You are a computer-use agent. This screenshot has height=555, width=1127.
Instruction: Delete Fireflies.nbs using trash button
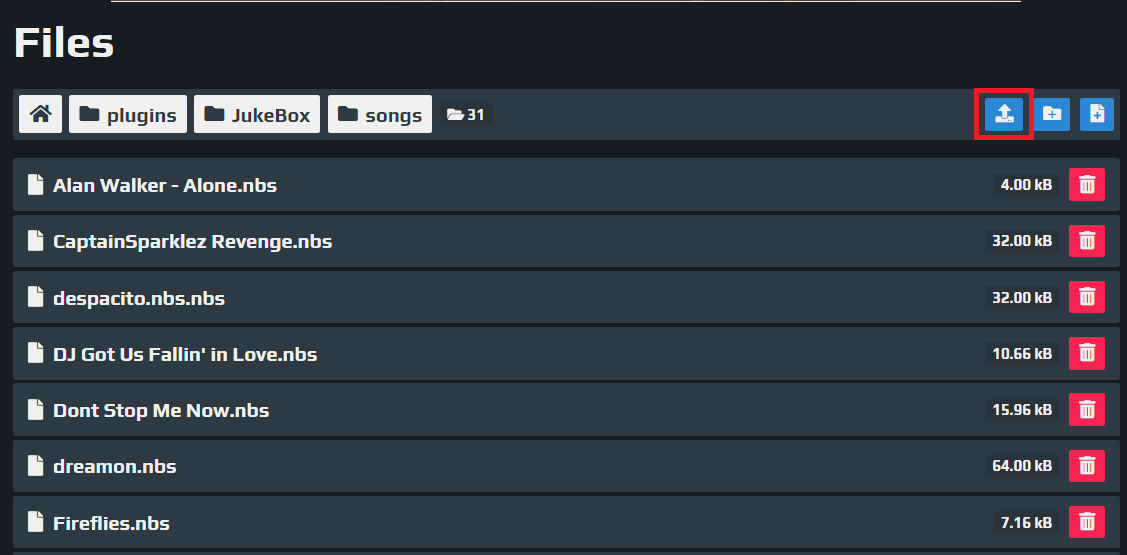[1087, 522]
